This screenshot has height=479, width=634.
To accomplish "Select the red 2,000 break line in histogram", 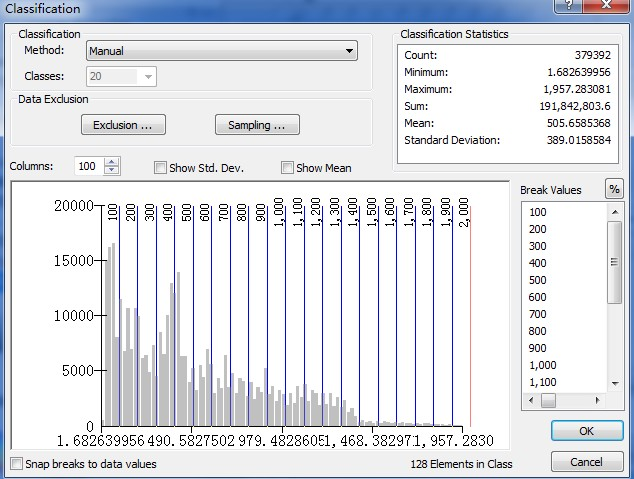I will 470,320.
